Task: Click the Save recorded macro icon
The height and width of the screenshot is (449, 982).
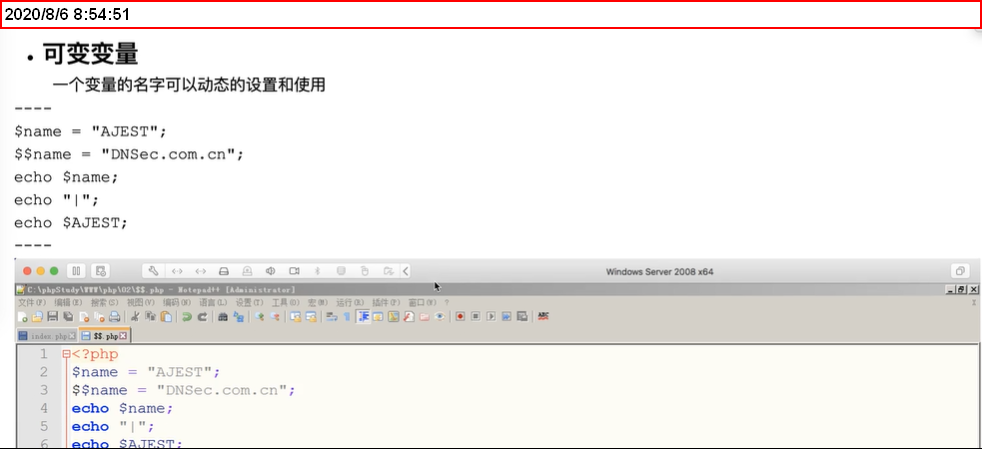Action: tap(522, 317)
